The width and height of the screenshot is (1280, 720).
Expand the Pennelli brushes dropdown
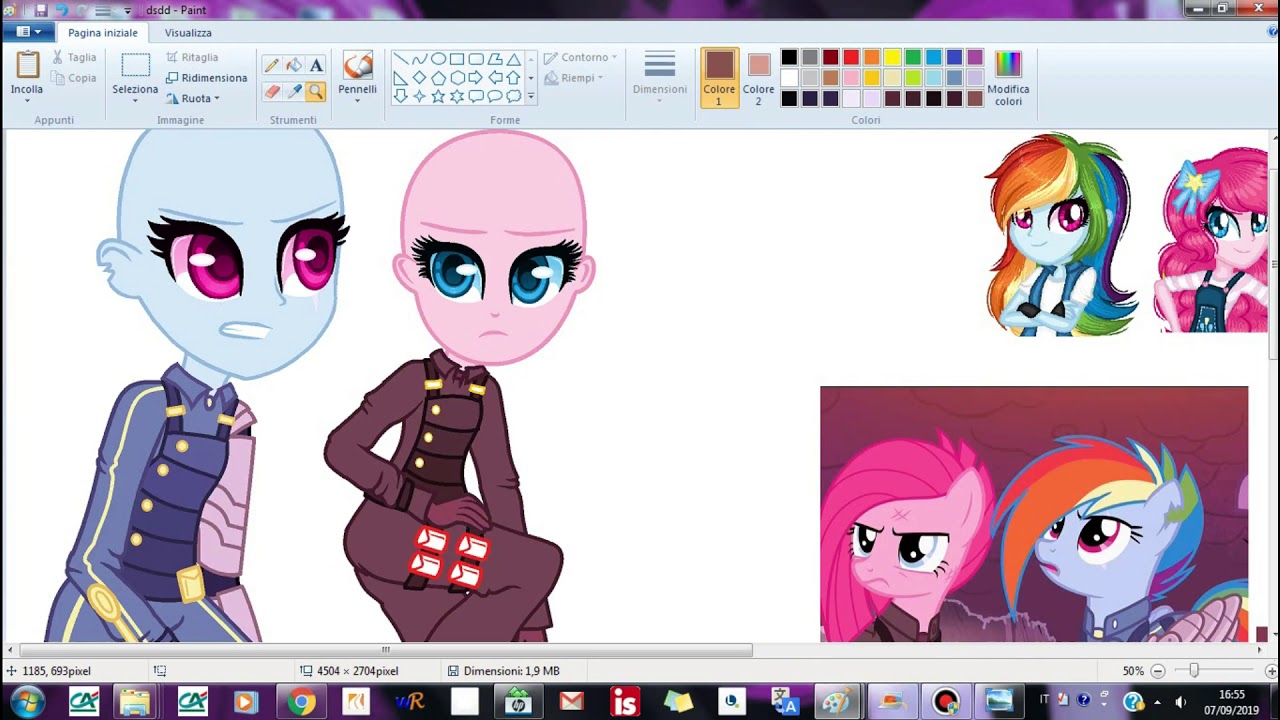click(x=357, y=101)
